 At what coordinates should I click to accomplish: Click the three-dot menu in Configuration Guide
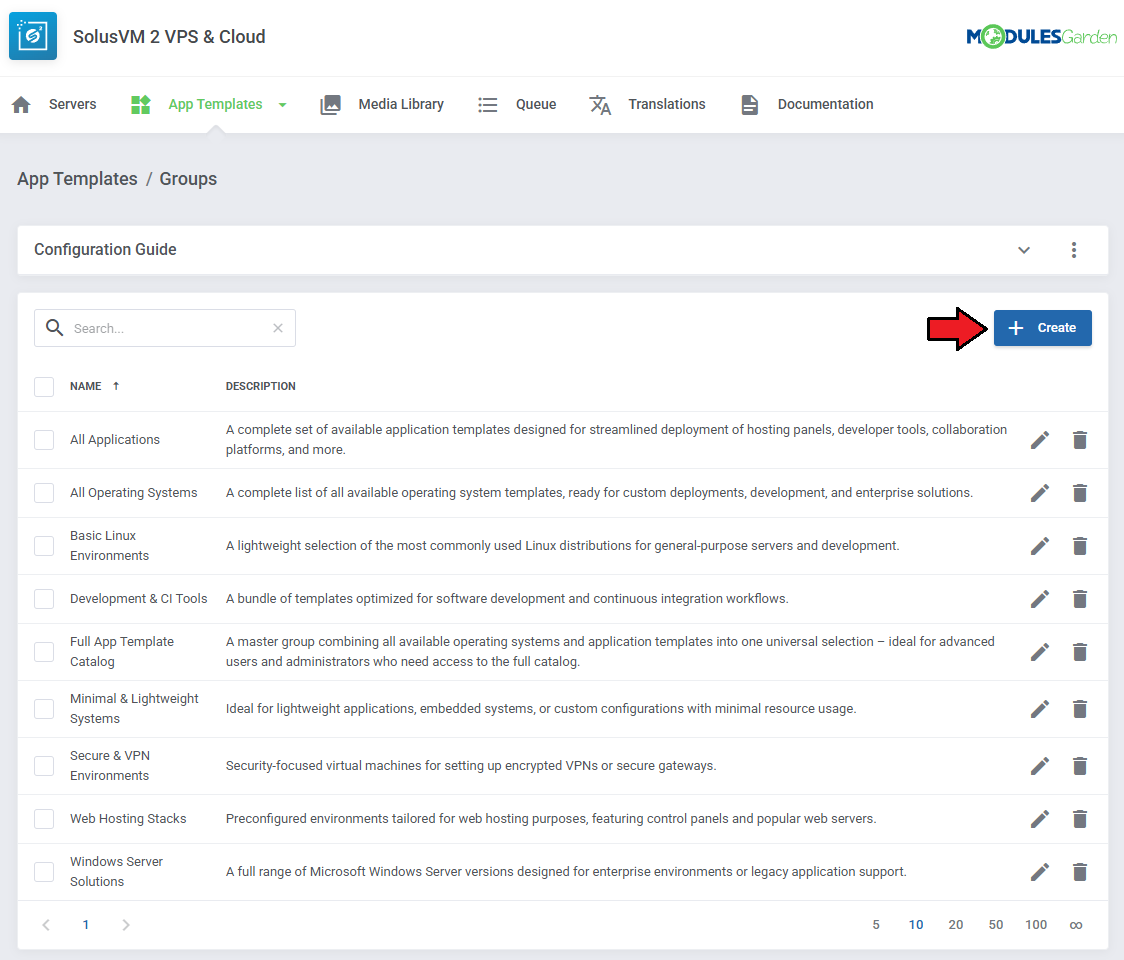click(x=1074, y=250)
